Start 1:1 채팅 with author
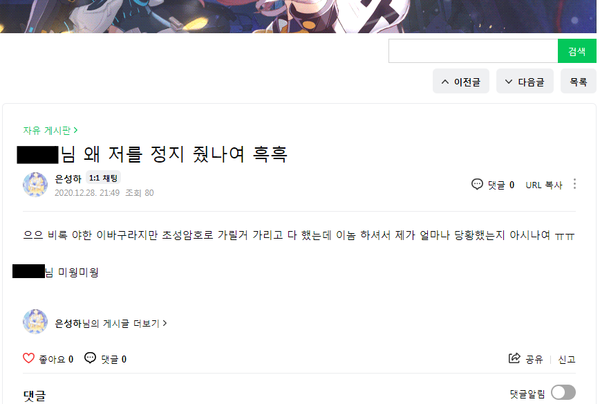600x404 pixels. [103, 178]
